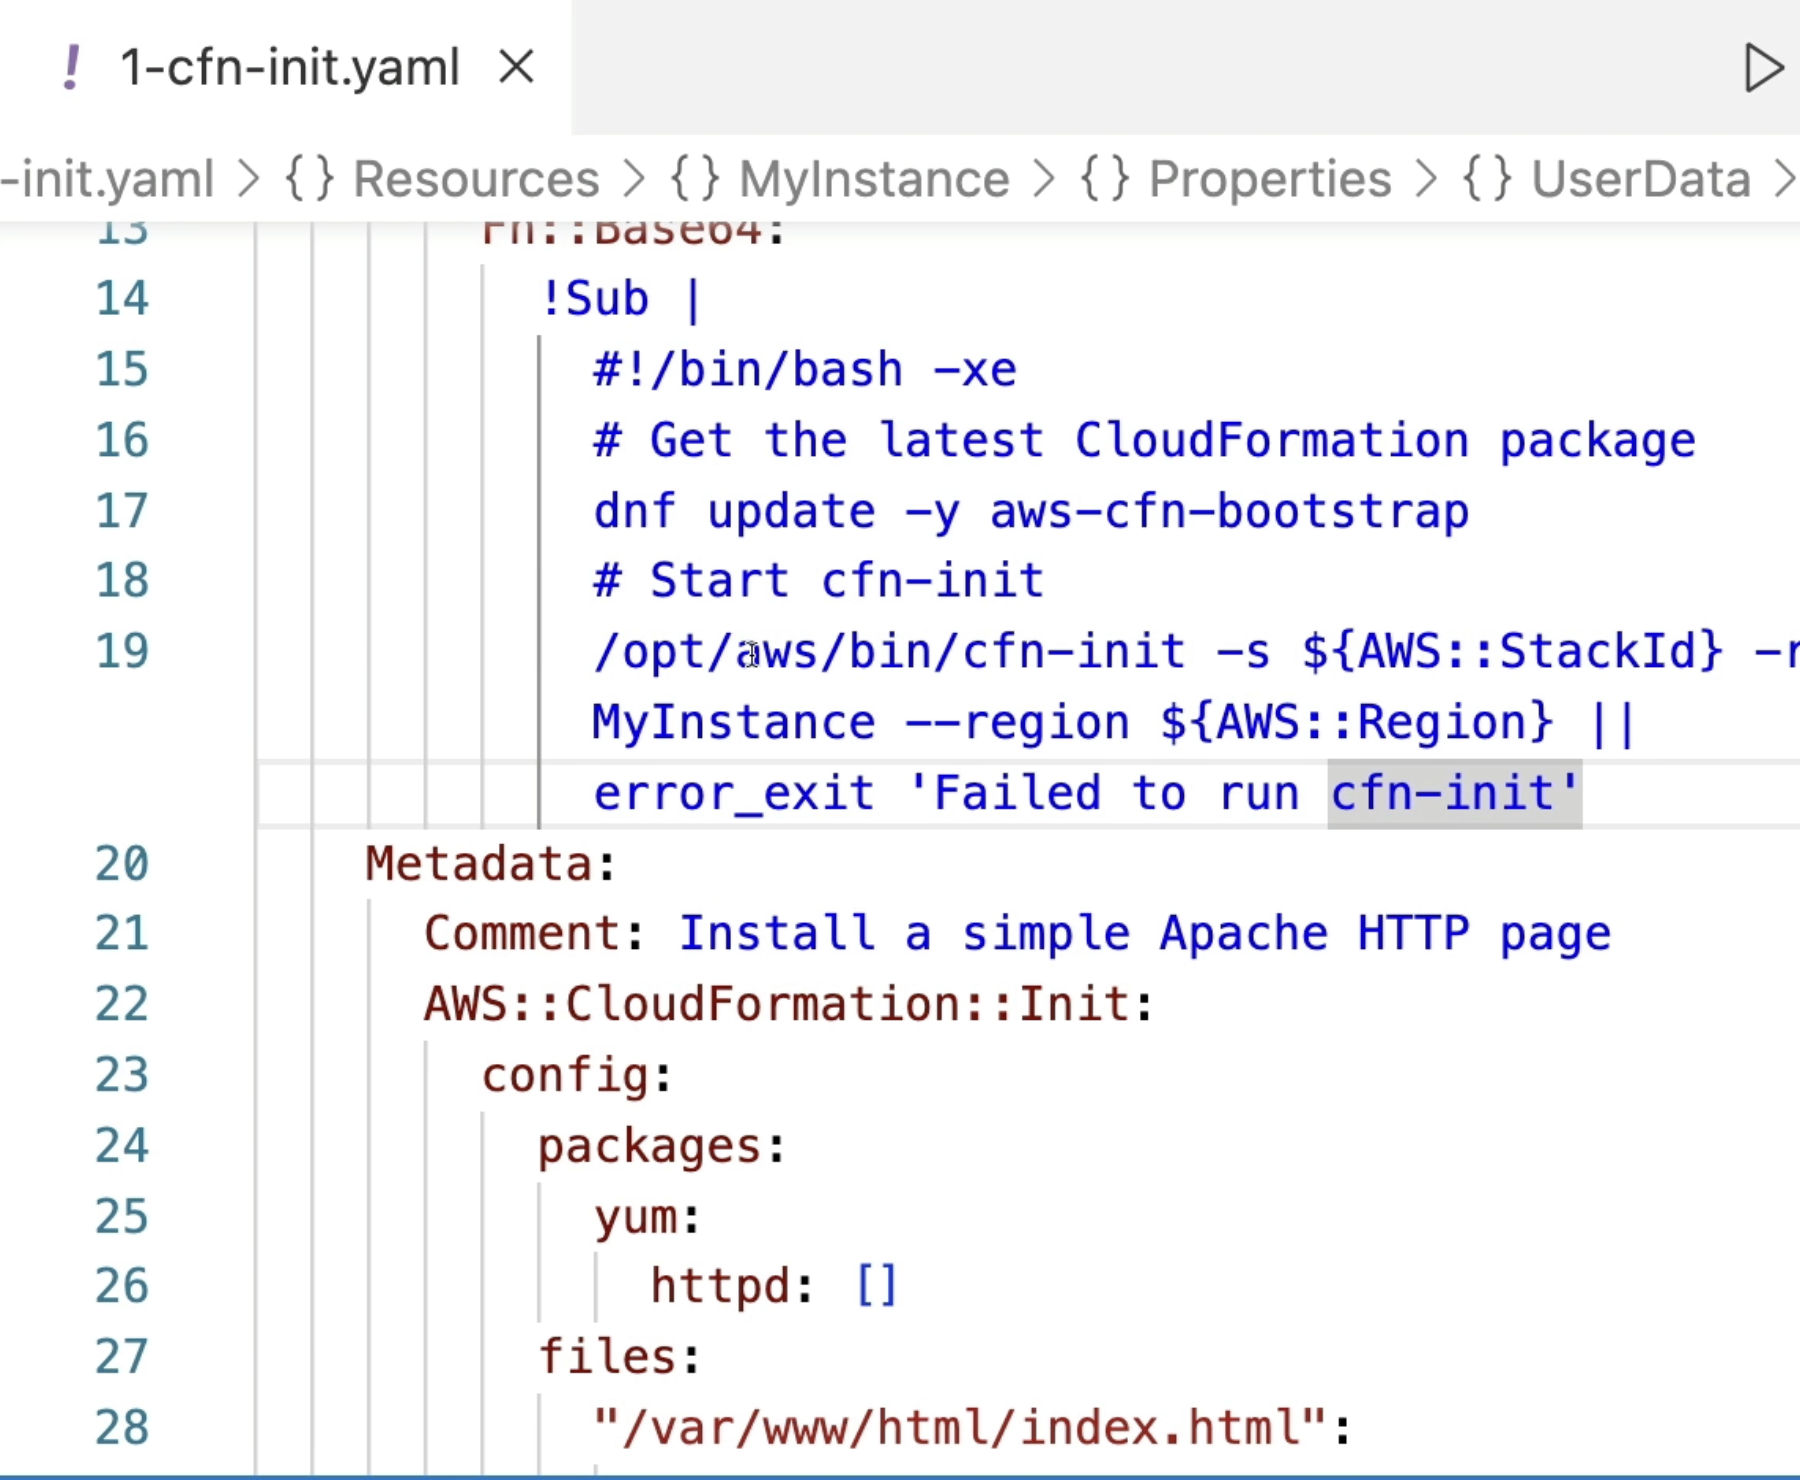
Task: Click the 'httpd:' key
Action: point(732,1287)
